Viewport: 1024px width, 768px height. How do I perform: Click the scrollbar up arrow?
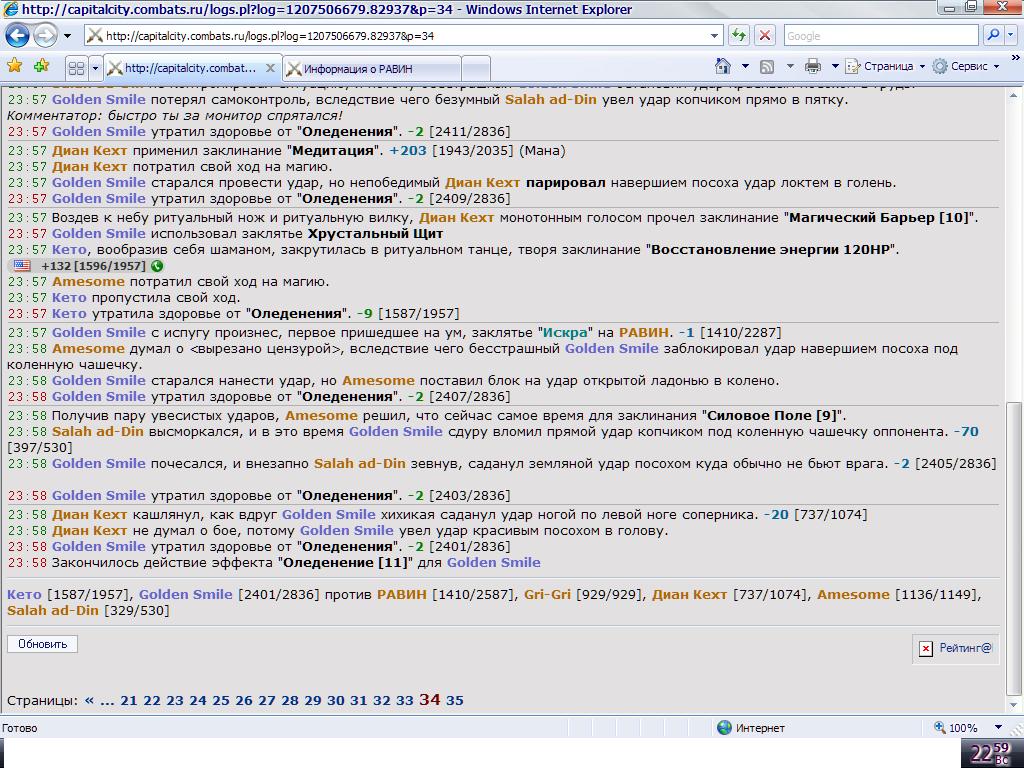tap(1014, 95)
